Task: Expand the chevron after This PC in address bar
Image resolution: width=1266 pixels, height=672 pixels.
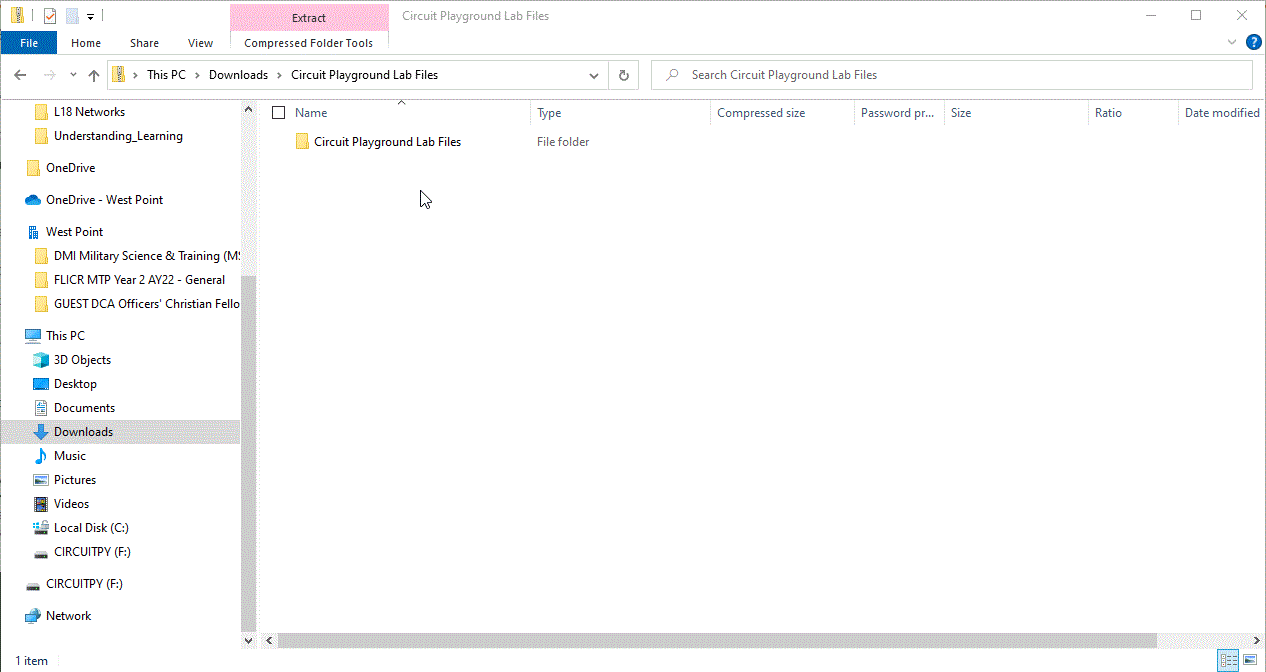Action: pos(198,75)
